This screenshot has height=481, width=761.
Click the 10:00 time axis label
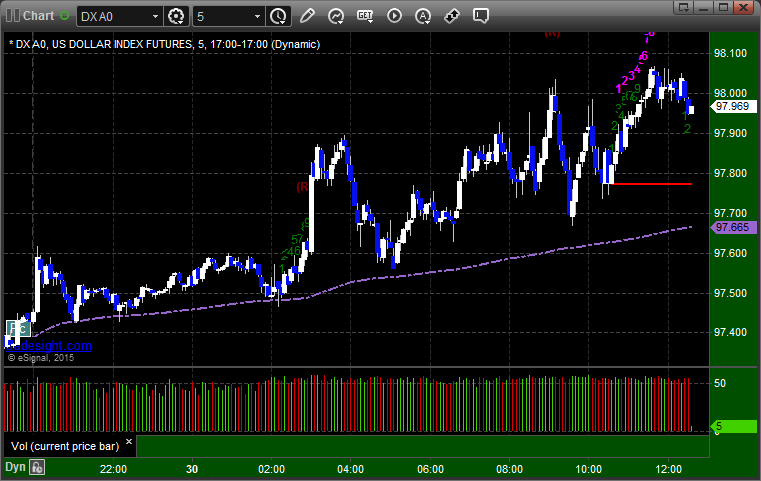click(x=589, y=469)
